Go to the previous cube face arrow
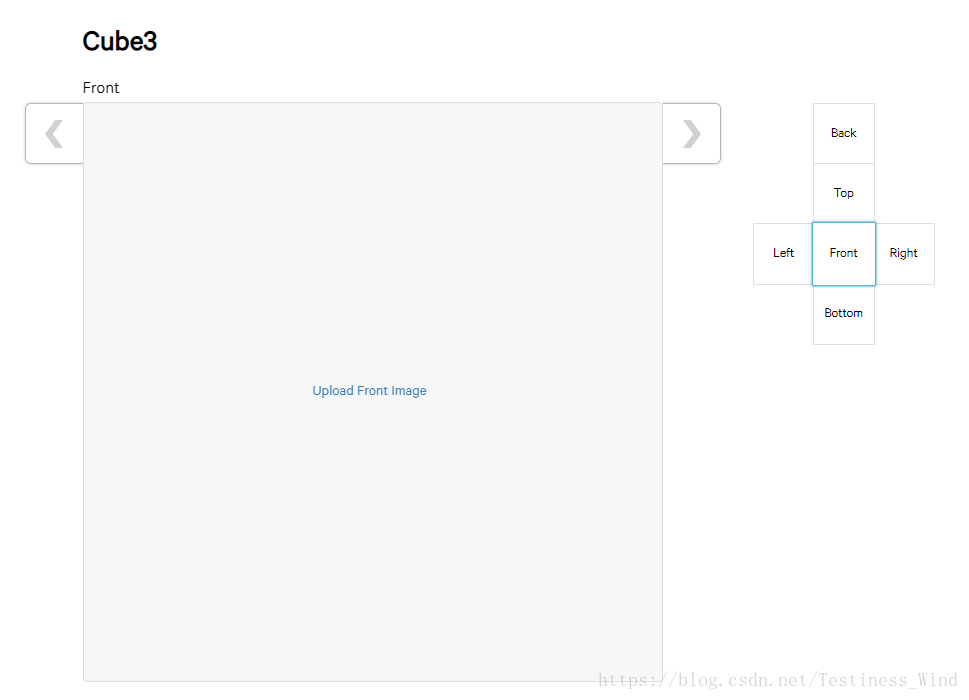 pyautogui.click(x=54, y=133)
